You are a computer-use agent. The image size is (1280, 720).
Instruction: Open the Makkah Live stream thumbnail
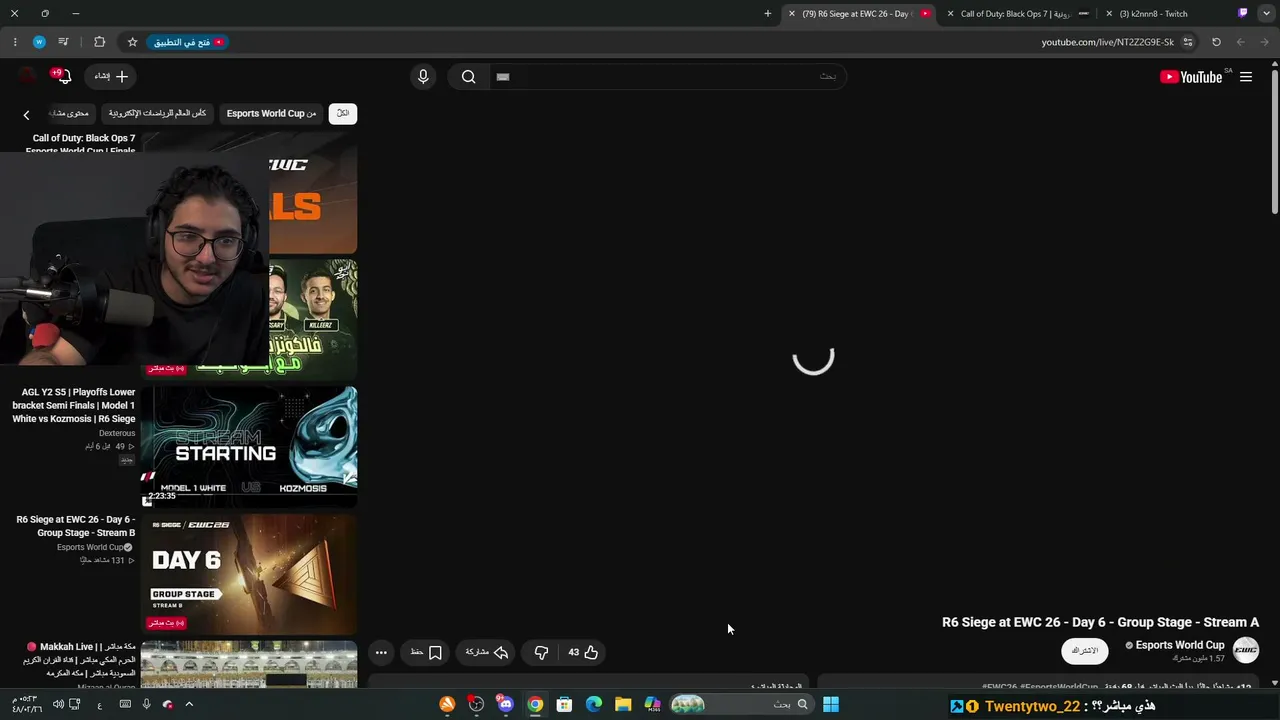[249, 664]
